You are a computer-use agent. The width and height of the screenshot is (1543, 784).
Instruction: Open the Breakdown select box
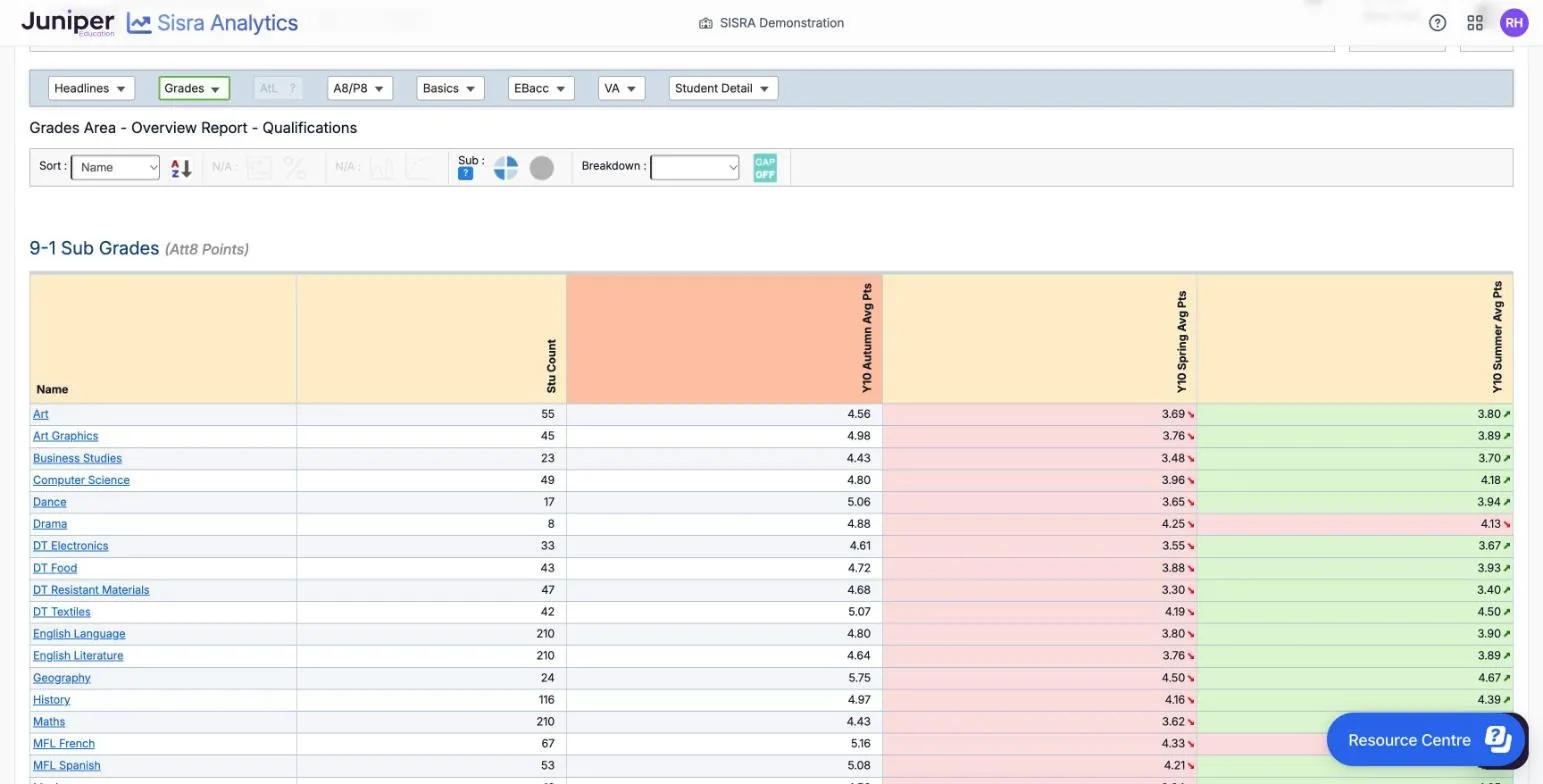(x=695, y=167)
